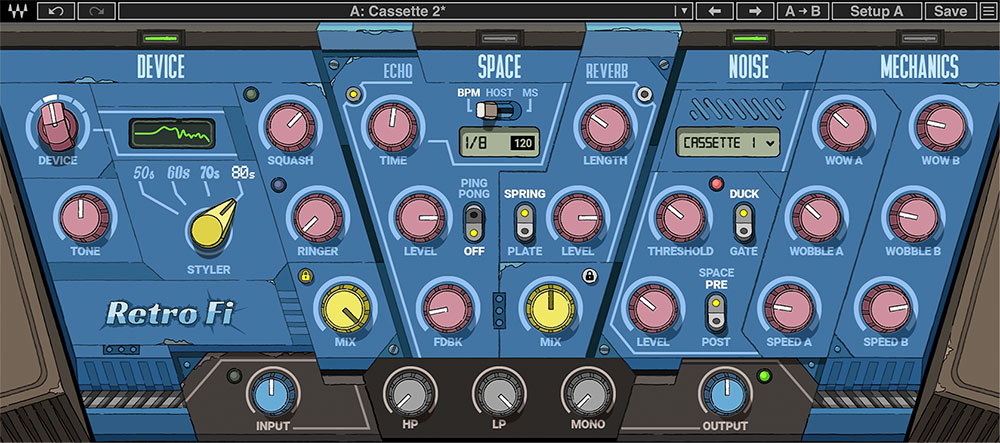Click the Echo Time knob
The image size is (1000, 443).
(x=392, y=126)
